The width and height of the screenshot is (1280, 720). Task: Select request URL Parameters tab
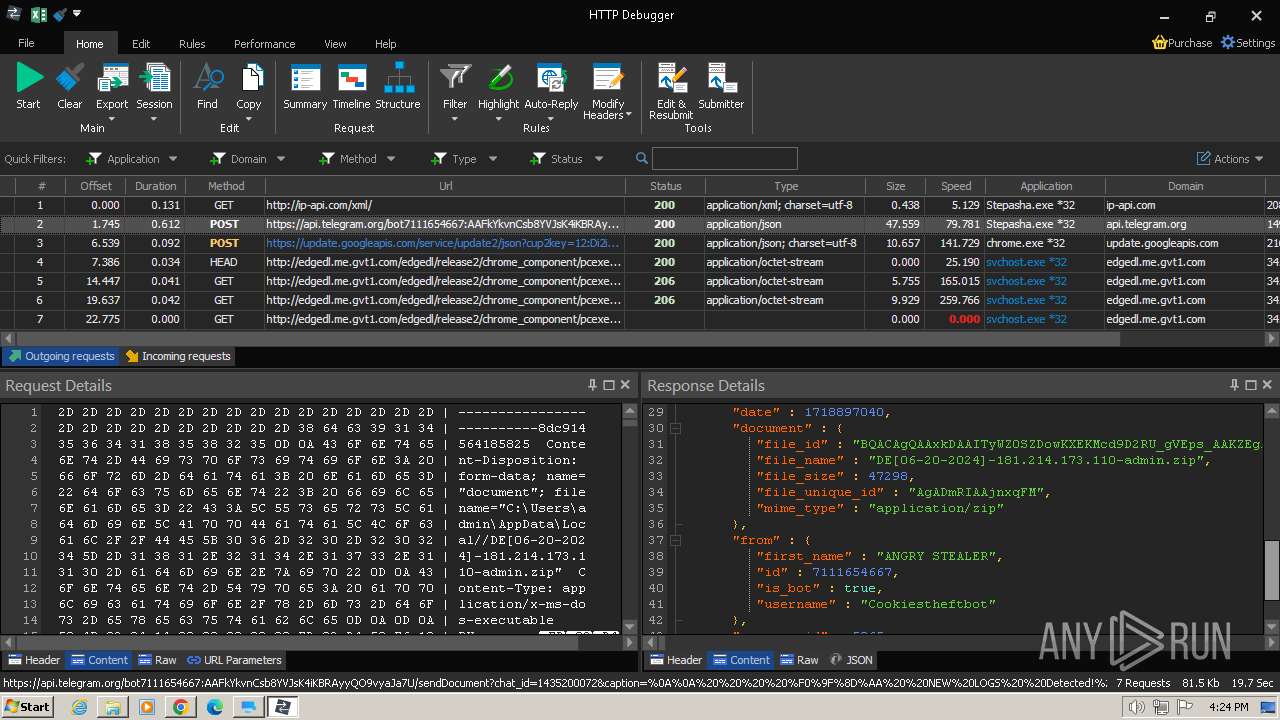pyautogui.click(x=234, y=660)
